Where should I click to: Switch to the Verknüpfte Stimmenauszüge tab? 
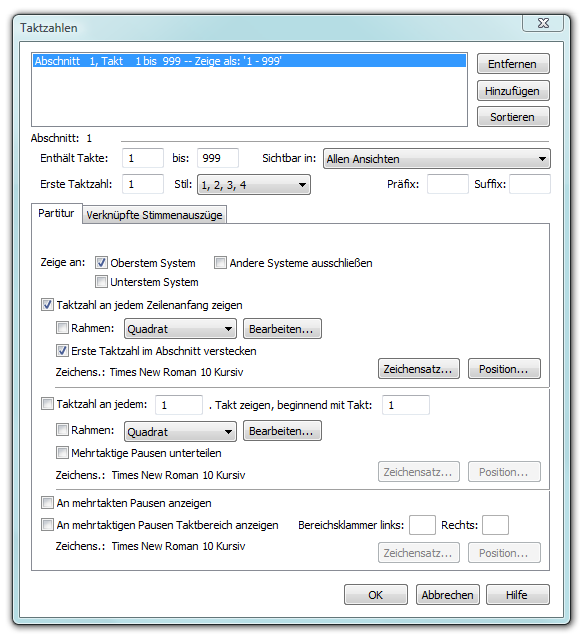point(154,215)
